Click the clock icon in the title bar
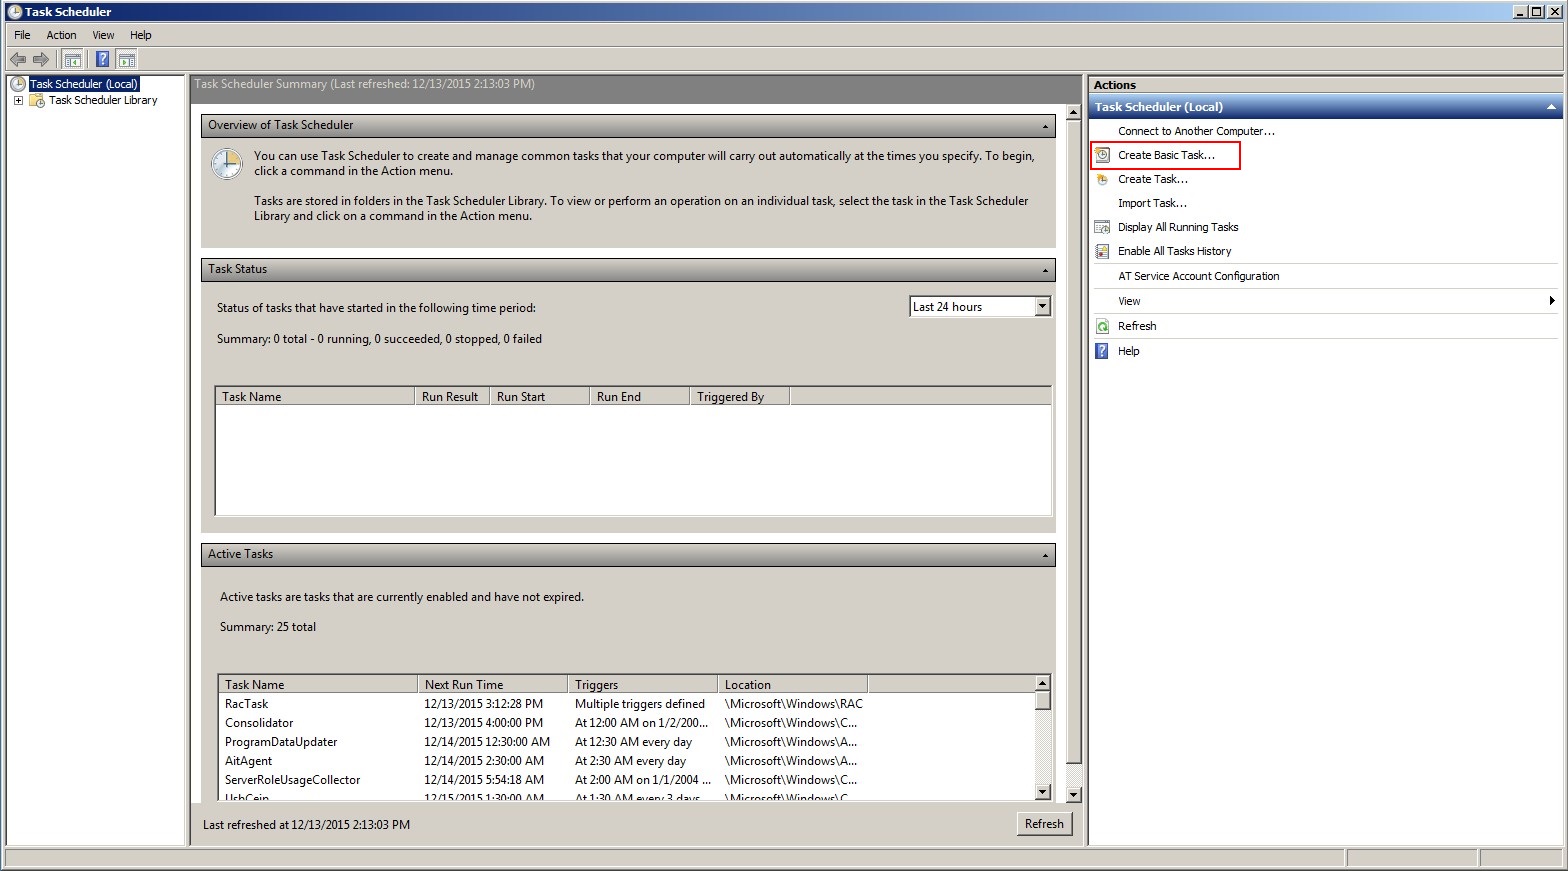This screenshot has width=1568, height=871. (14, 12)
